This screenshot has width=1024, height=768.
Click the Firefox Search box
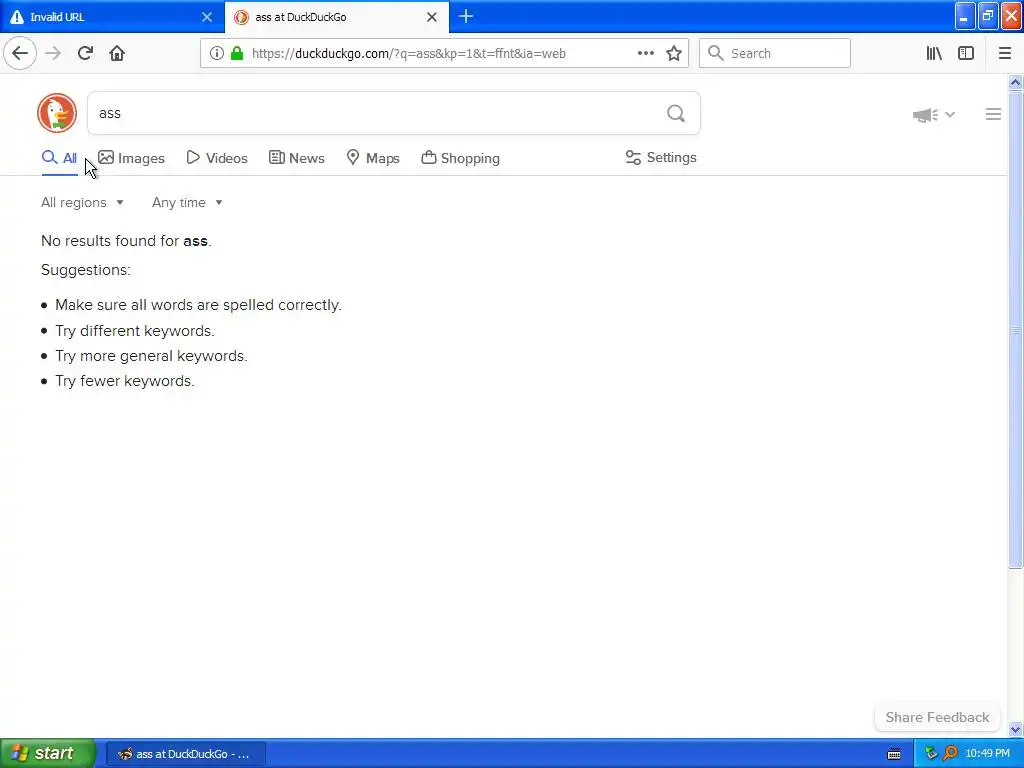pos(775,54)
